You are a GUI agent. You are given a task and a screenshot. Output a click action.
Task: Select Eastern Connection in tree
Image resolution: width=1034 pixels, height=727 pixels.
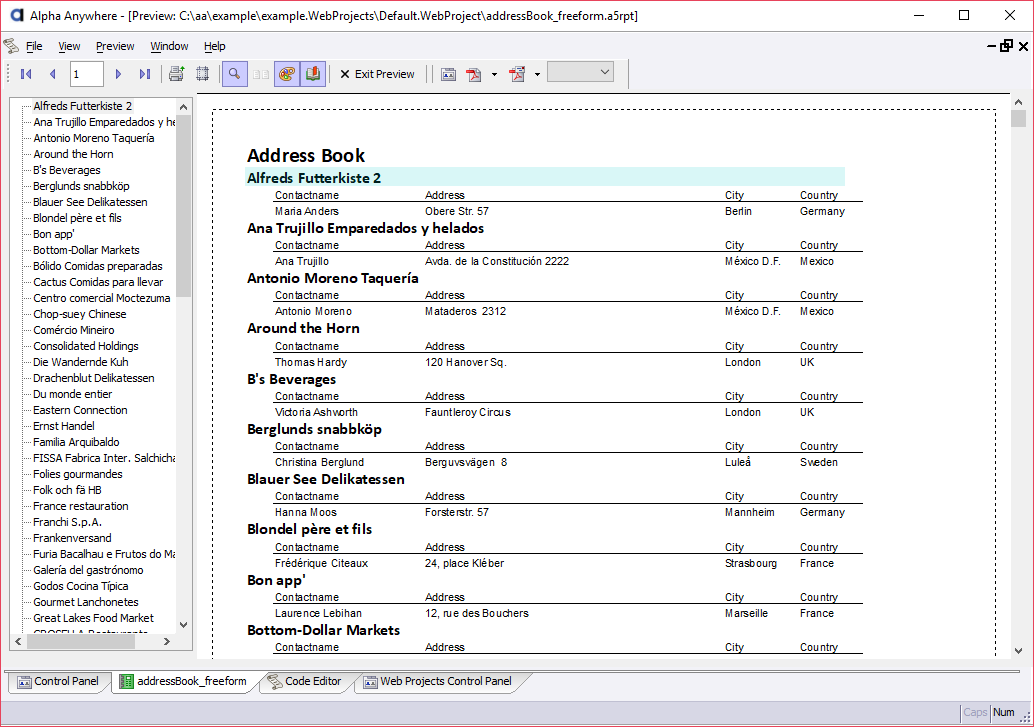pos(80,410)
